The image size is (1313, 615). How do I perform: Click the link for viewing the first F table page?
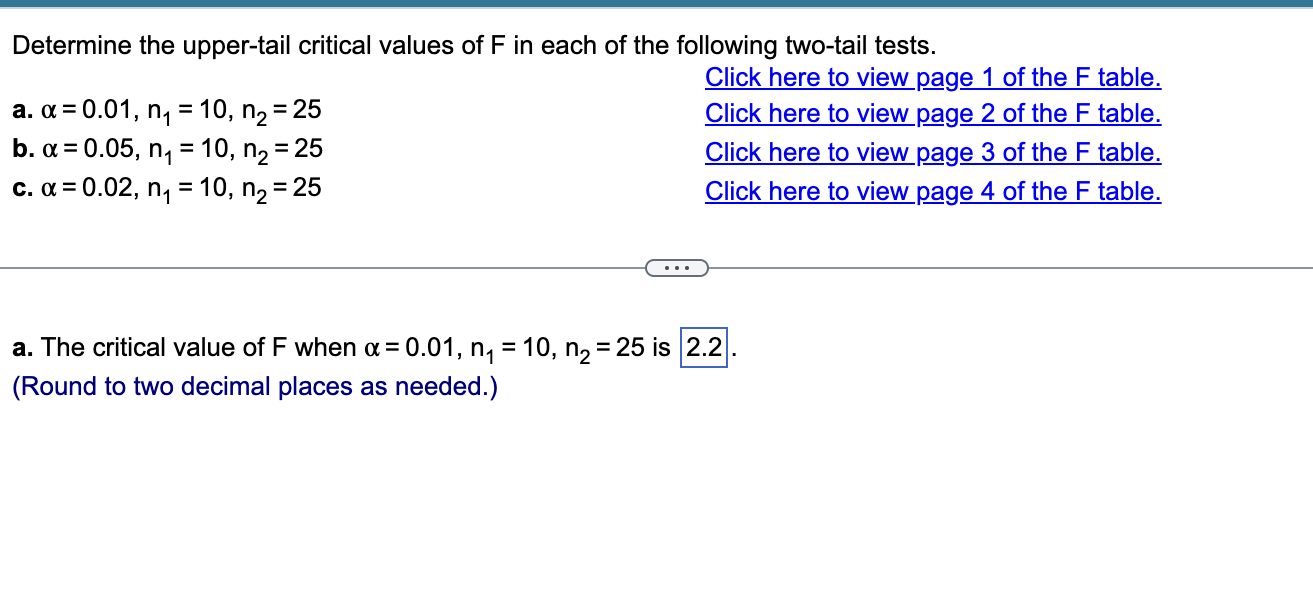(932, 77)
